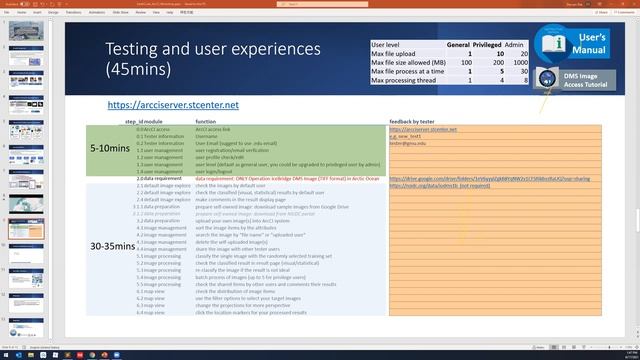Screen dimensions: 640x360
Task: Open the Transitions ribbon tab
Action: pos(73,13)
